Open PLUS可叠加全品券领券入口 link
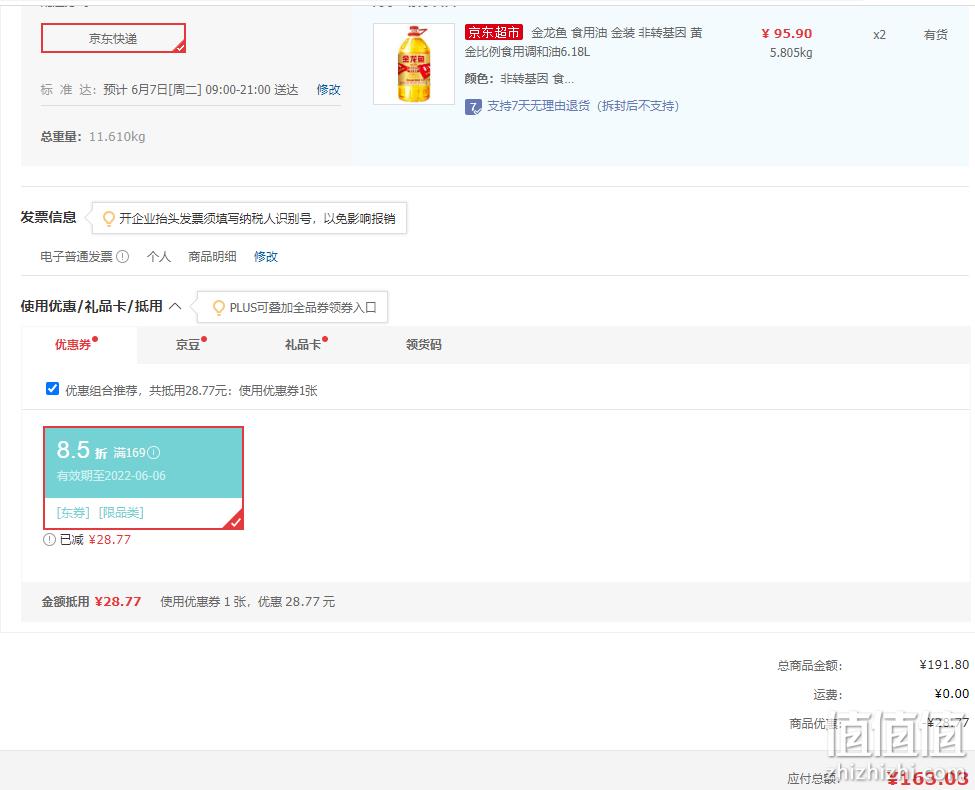This screenshot has width=975, height=790. [303, 307]
